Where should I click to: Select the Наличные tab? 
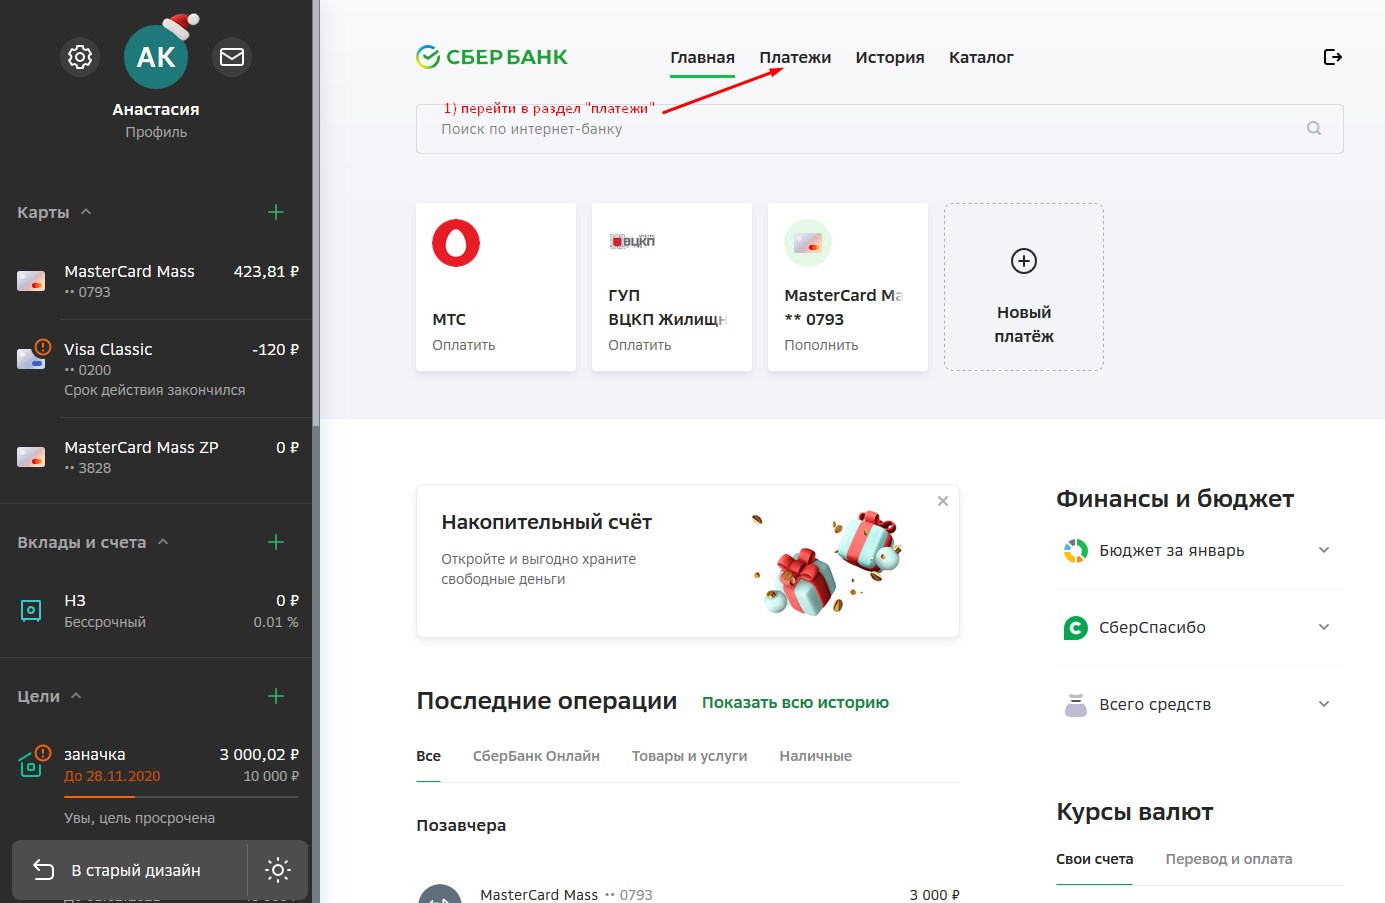click(x=815, y=756)
